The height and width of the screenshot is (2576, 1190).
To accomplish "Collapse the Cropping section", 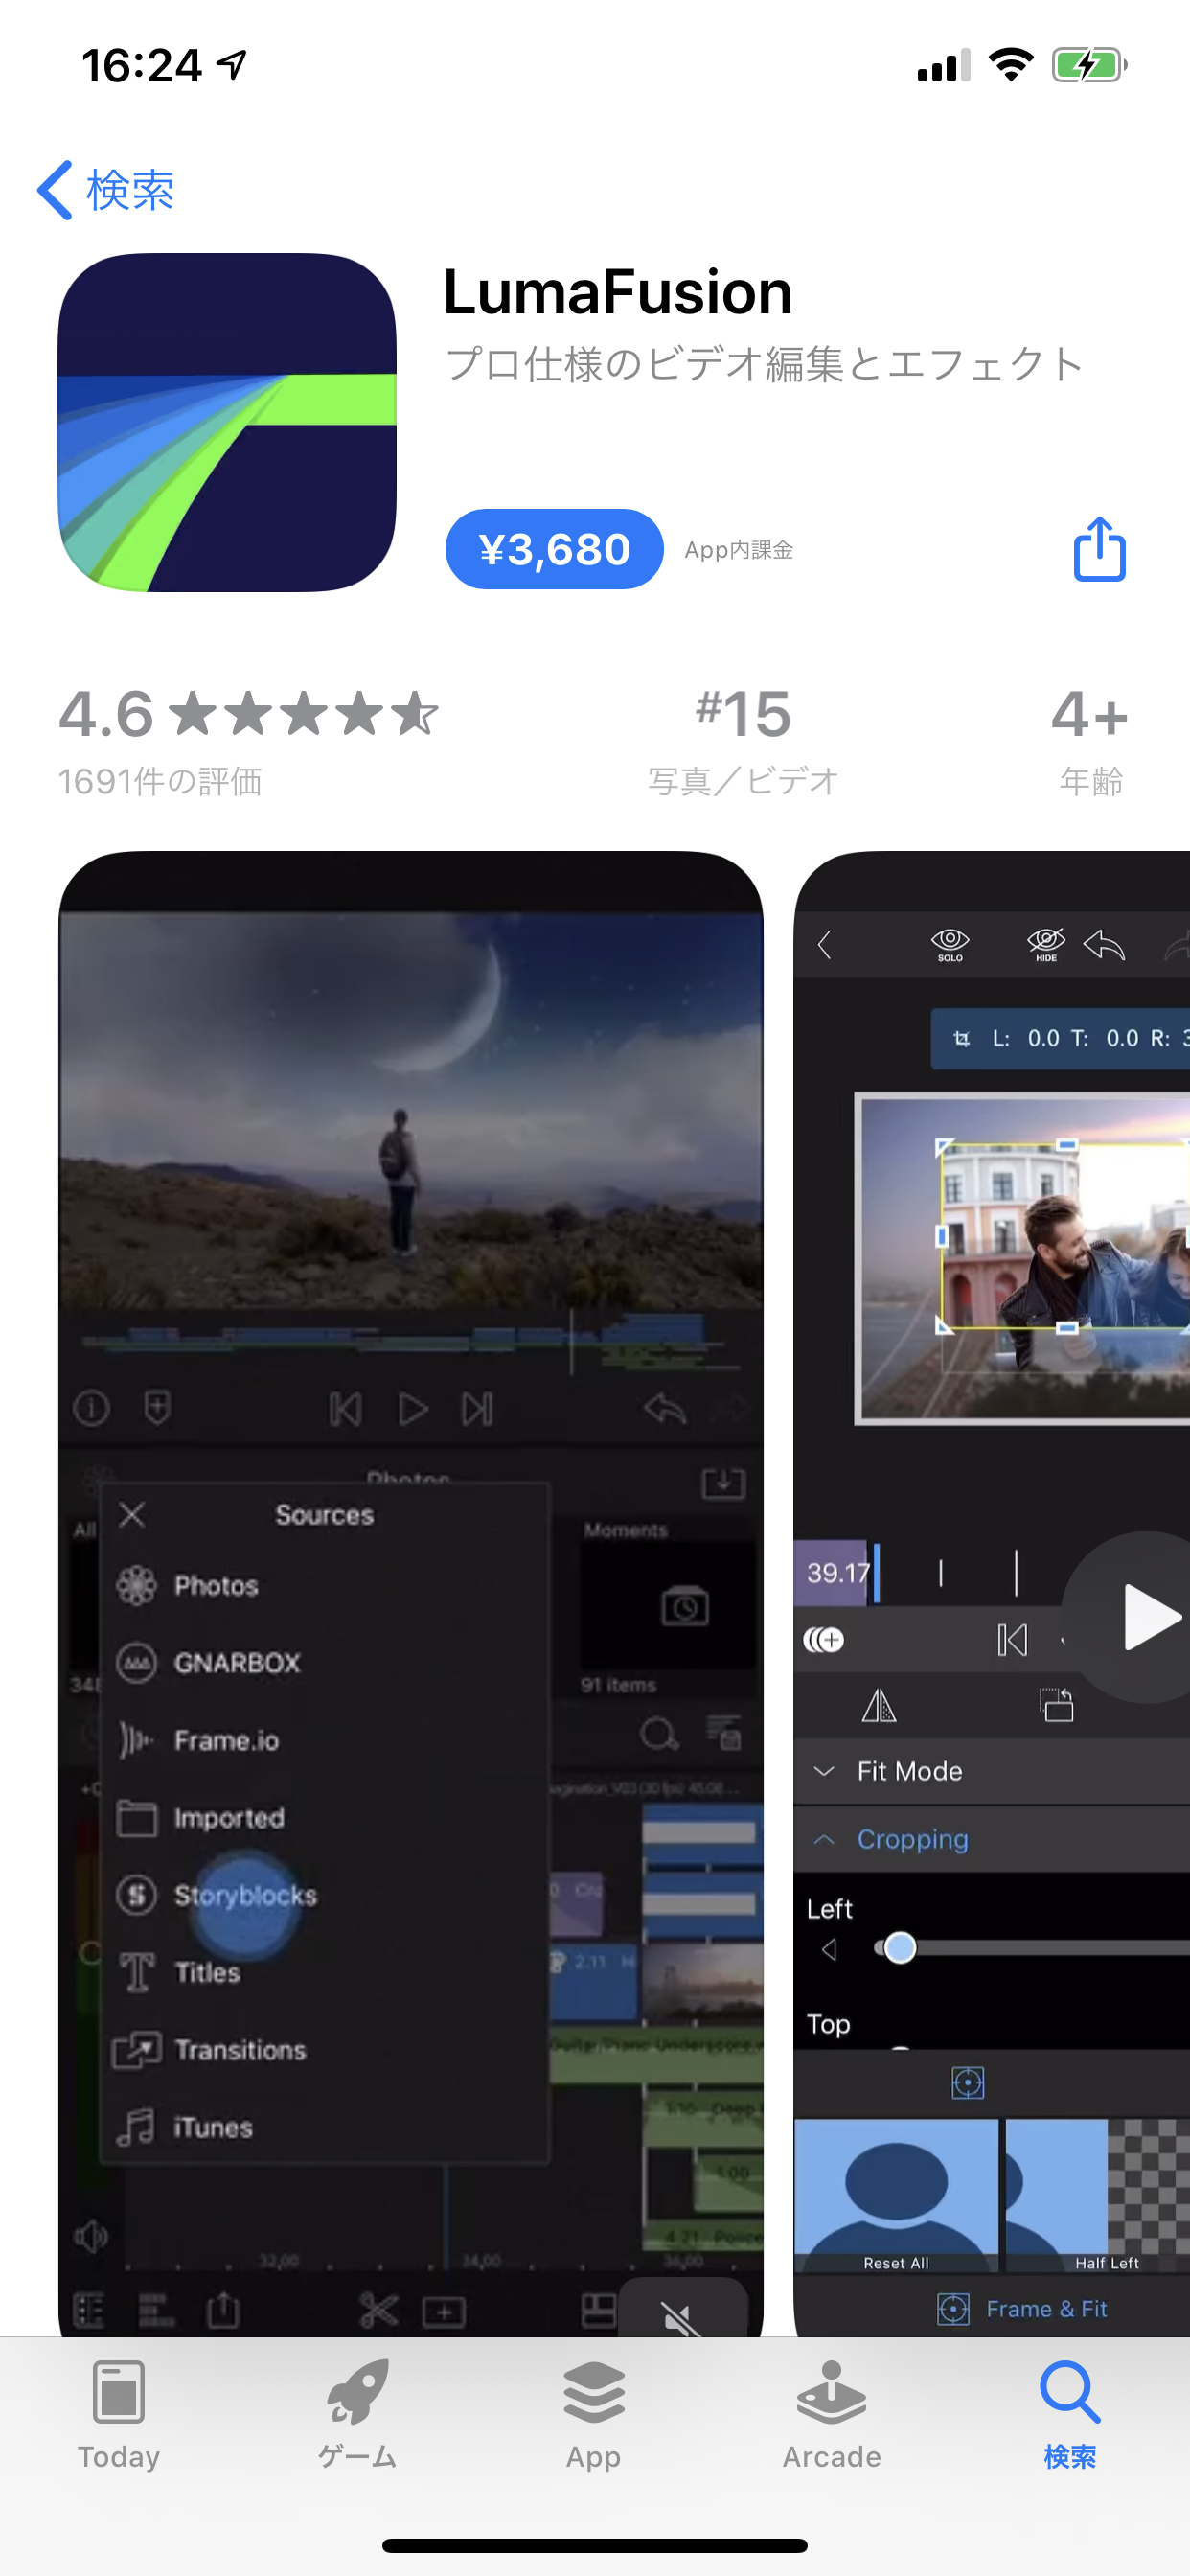I will point(992,1839).
